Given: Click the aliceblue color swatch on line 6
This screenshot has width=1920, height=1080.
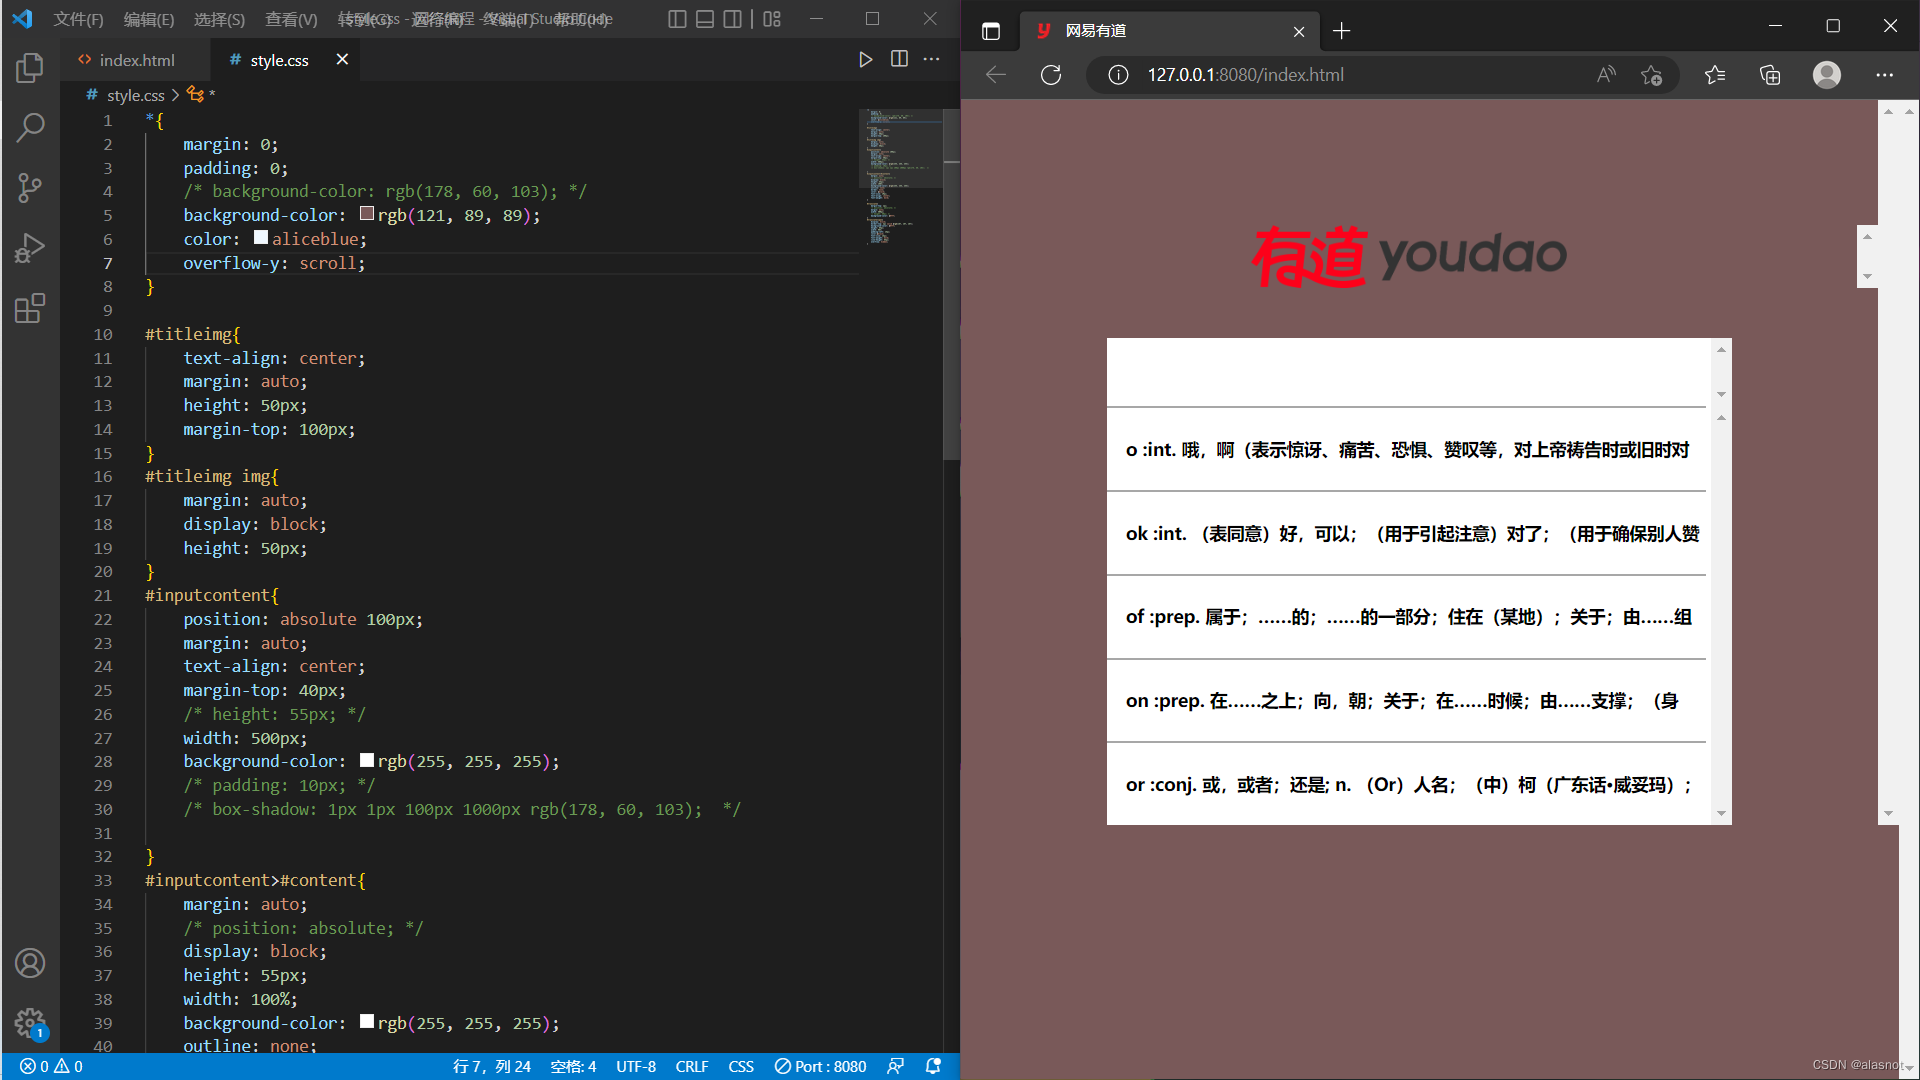Looking at the screenshot, I should pyautogui.click(x=261, y=238).
